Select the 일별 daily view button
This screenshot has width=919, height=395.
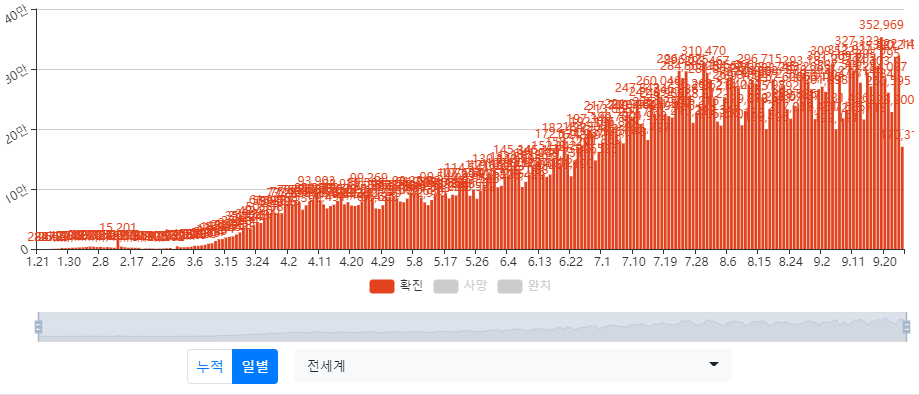(255, 367)
